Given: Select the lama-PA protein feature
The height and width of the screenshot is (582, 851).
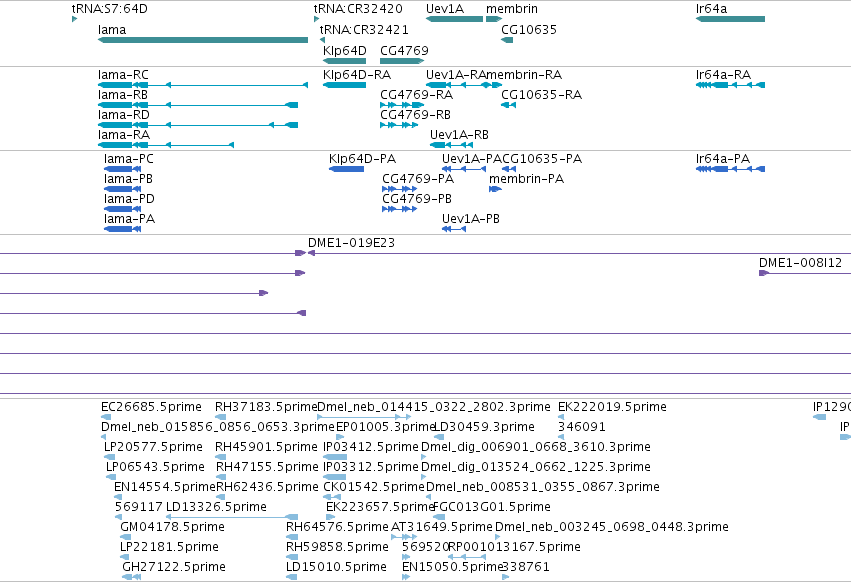Looking at the screenshot, I should (x=123, y=230).
